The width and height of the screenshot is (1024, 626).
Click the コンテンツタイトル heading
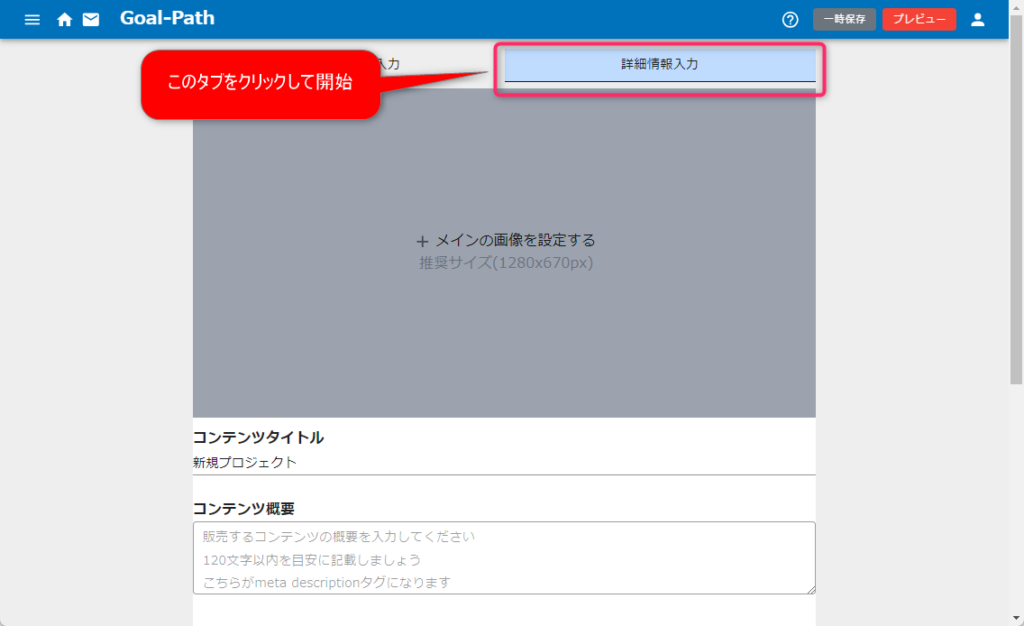point(258,437)
